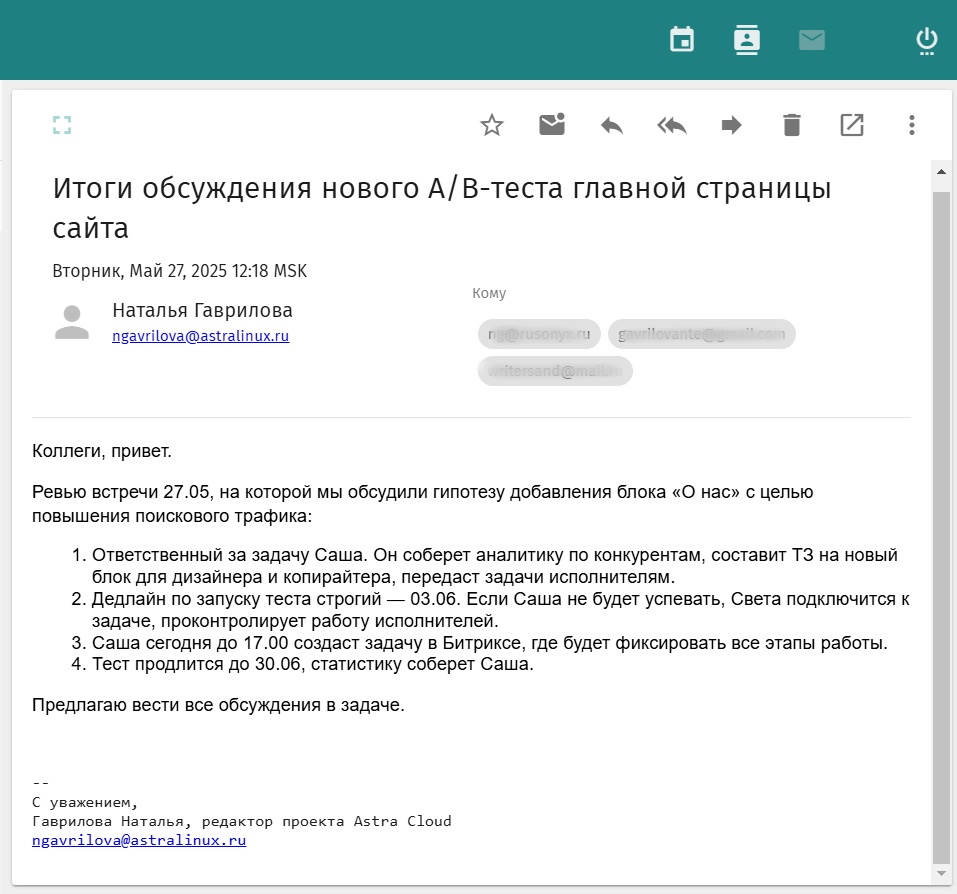
Task: Click the date Вторник, Май 27, 2025 12:18 MSK
Action: [x=179, y=270]
